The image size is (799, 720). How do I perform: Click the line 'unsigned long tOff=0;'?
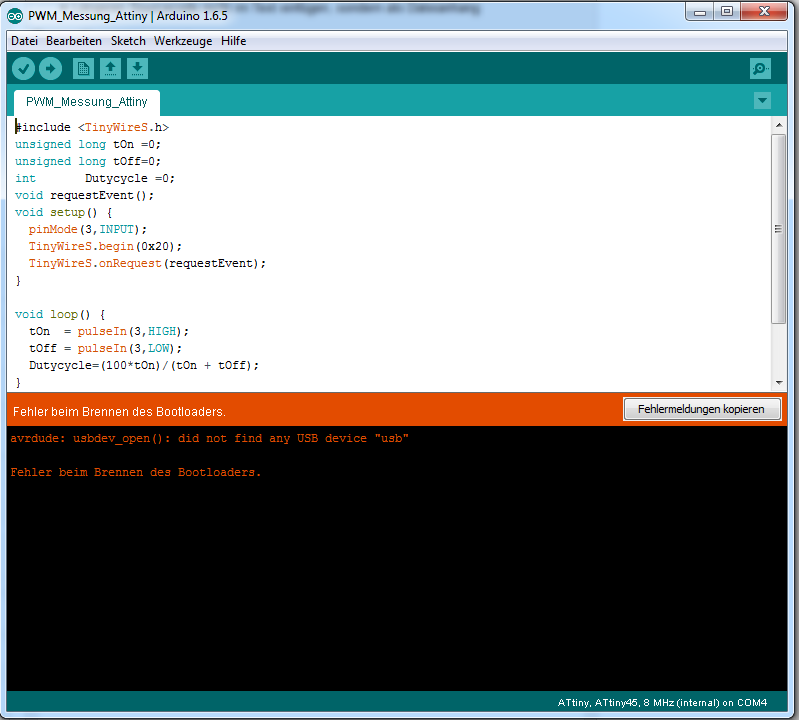point(88,162)
